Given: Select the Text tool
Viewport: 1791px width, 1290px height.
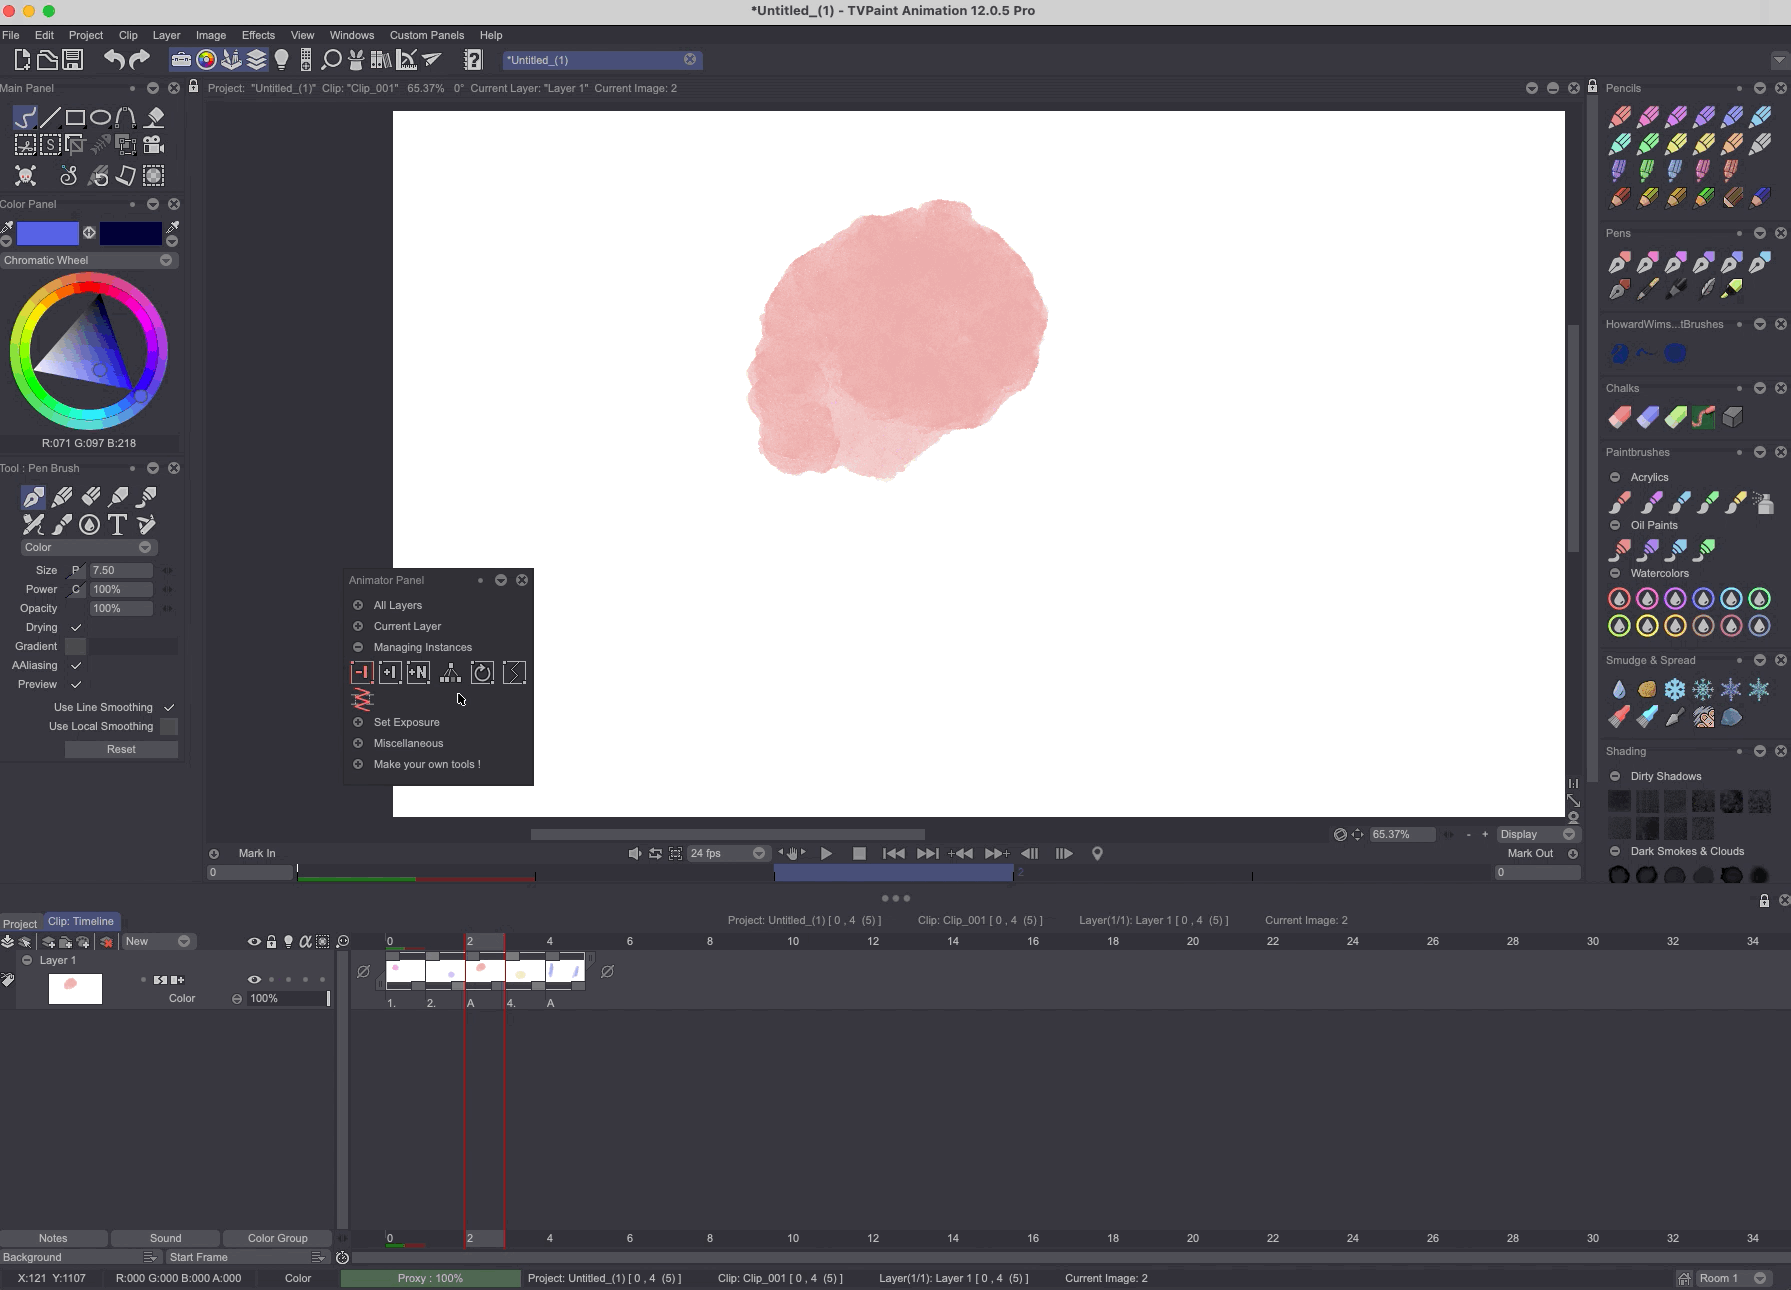Looking at the screenshot, I should [116, 524].
